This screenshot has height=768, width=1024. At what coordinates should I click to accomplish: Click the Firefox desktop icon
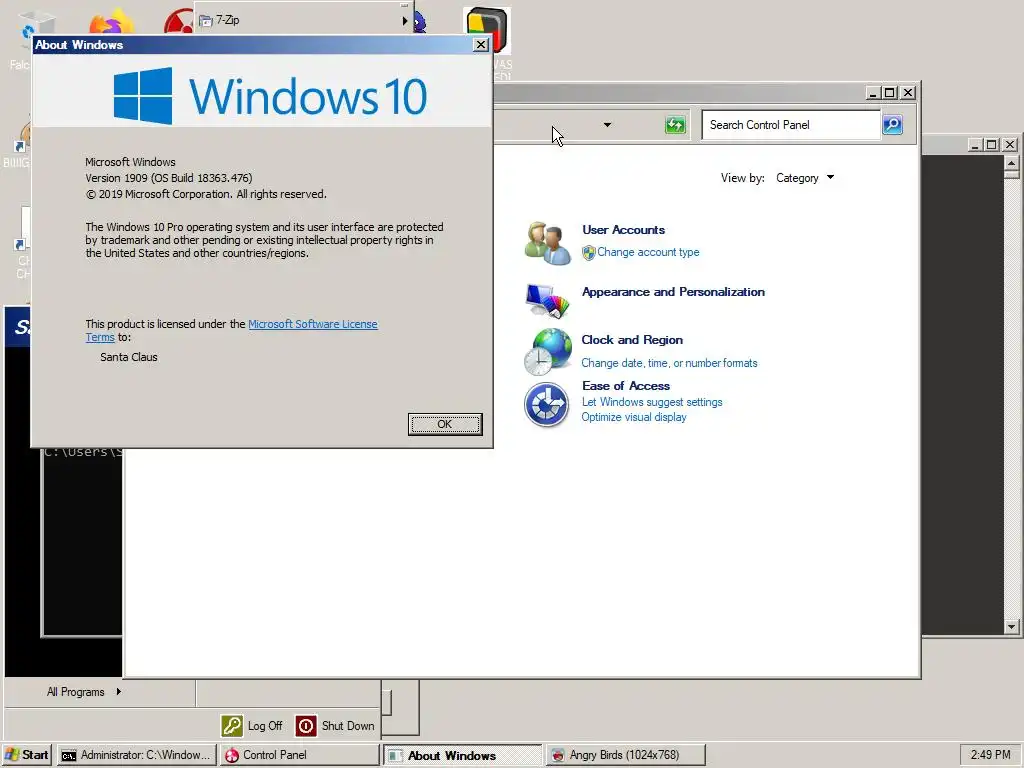pos(111,22)
